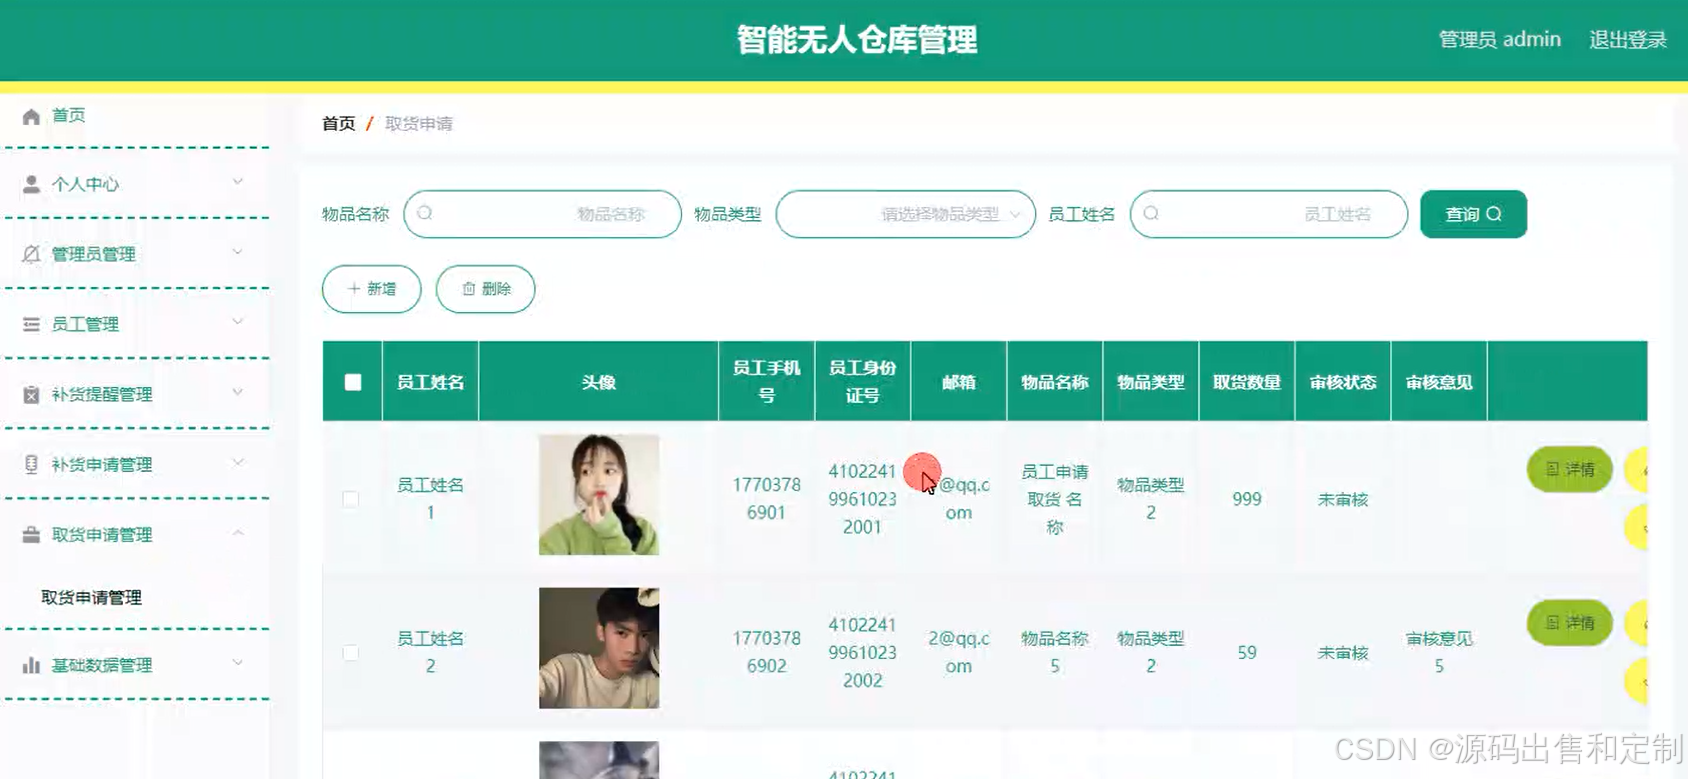
Task: Click the avatar photo of 员工姓名2
Action: pyautogui.click(x=599, y=648)
